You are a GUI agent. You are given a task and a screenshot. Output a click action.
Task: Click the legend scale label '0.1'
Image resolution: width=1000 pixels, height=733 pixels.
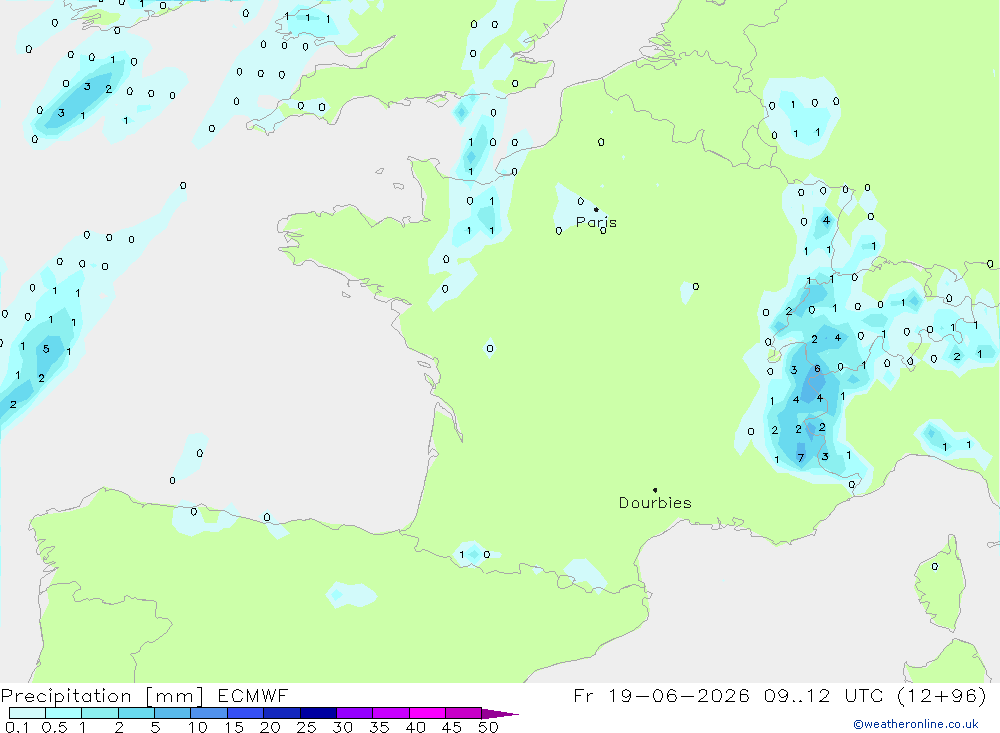pyautogui.click(x=17, y=727)
